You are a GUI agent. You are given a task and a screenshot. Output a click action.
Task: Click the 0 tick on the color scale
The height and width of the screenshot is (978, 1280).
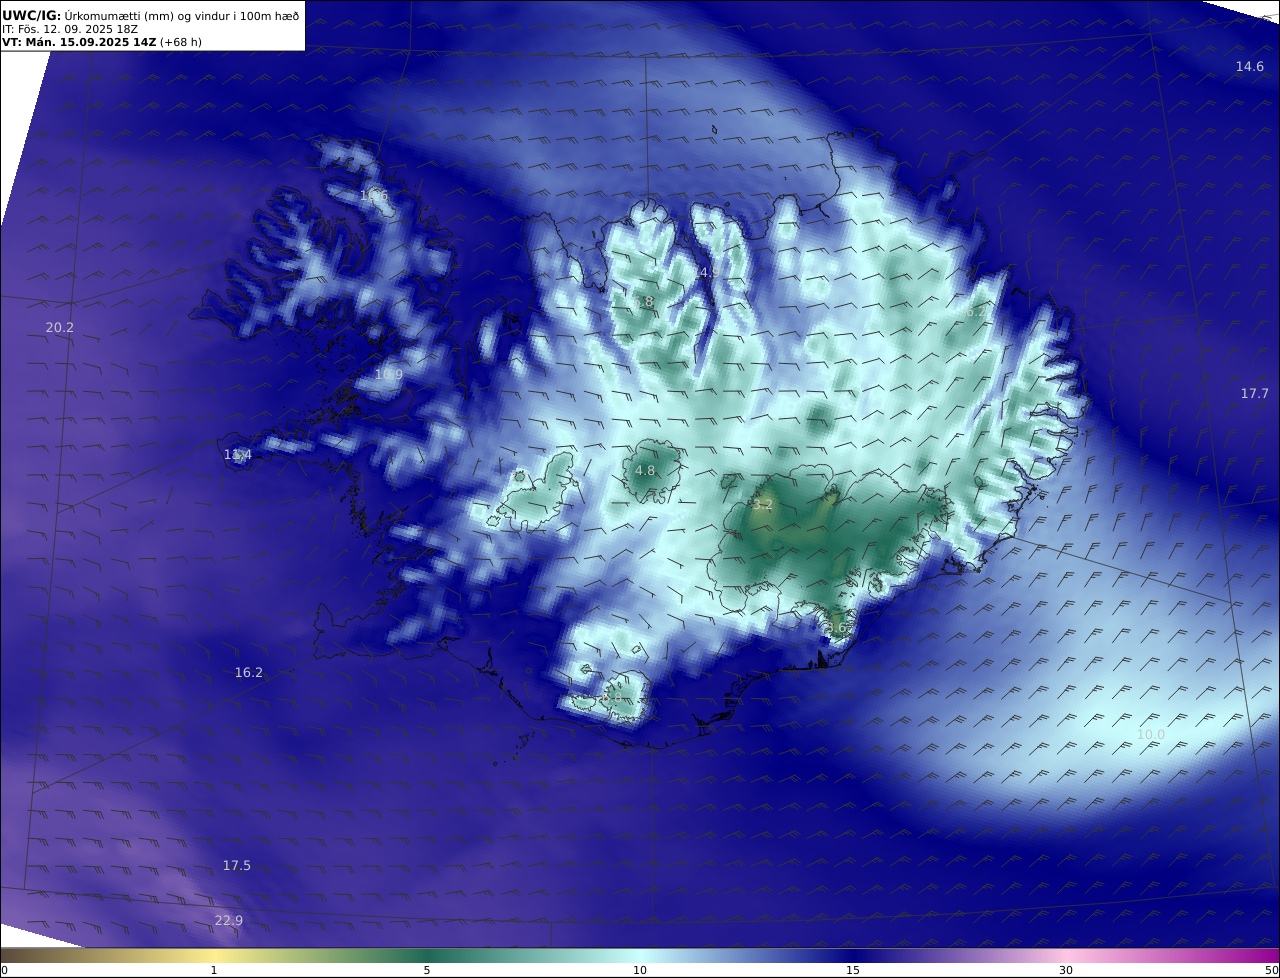point(4,970)
